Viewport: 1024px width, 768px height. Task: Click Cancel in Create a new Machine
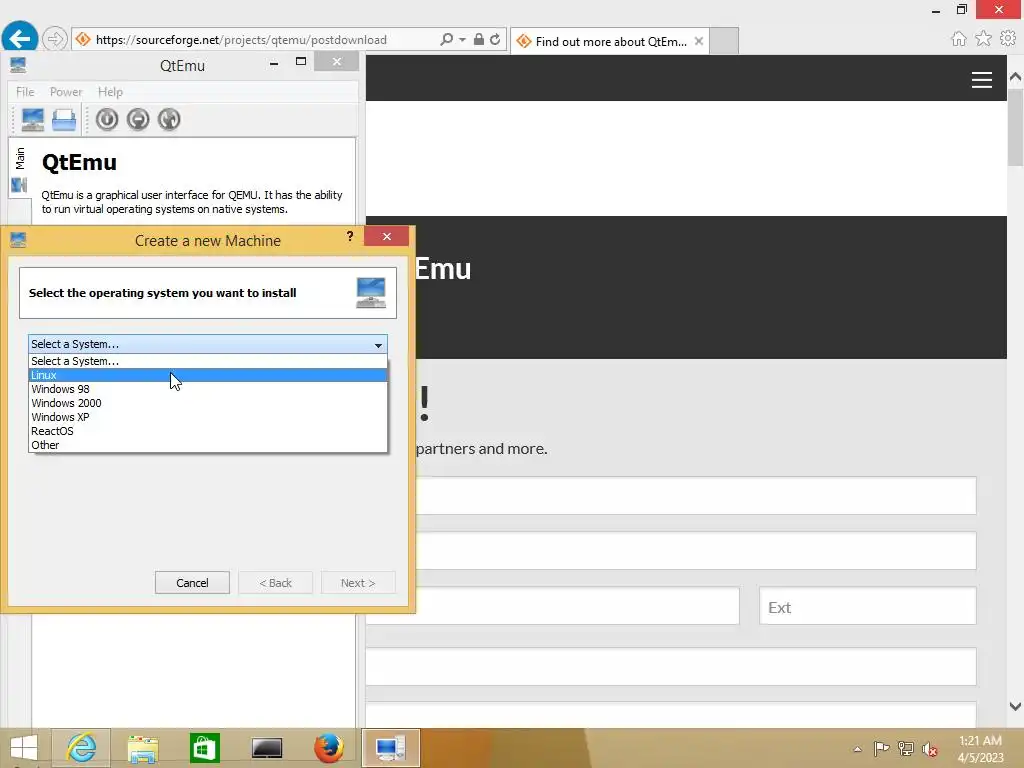192,583
